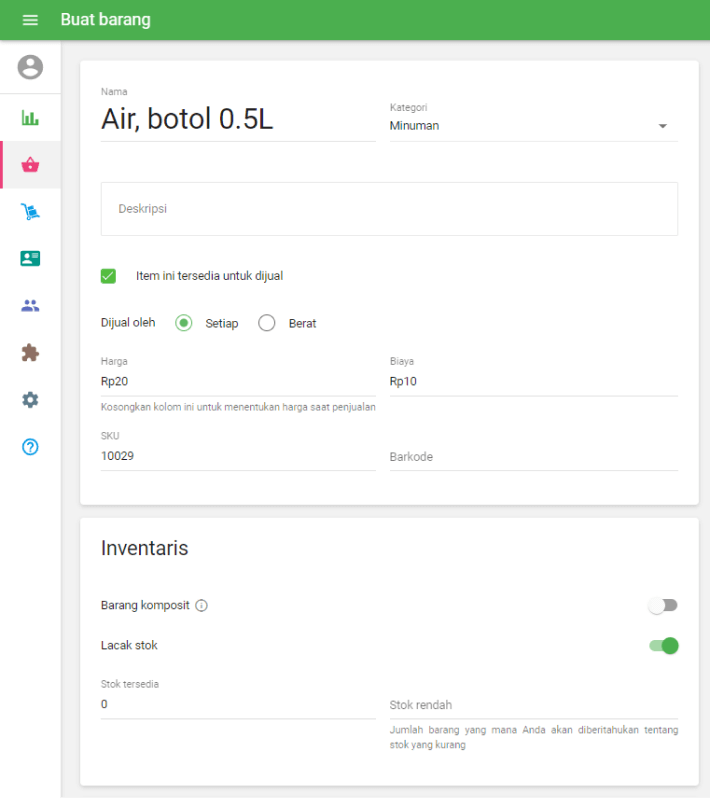Viewport: 710px width, 798px height.
Task: Click info icon next to Barang komposit
Action: tap(201, 606)
